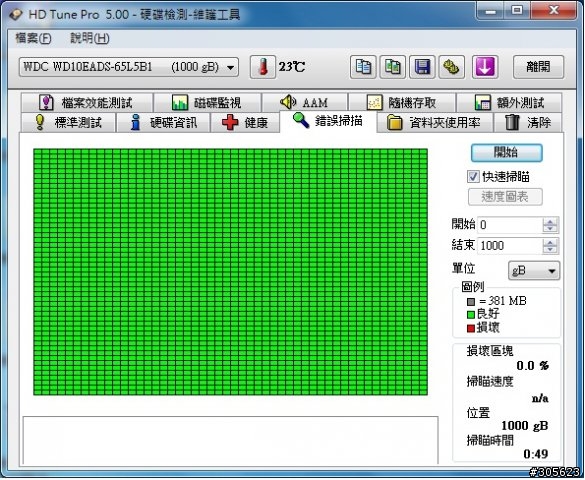
Task: Click the floppy disk save screenshot icon
Action: tap(422, 68)
